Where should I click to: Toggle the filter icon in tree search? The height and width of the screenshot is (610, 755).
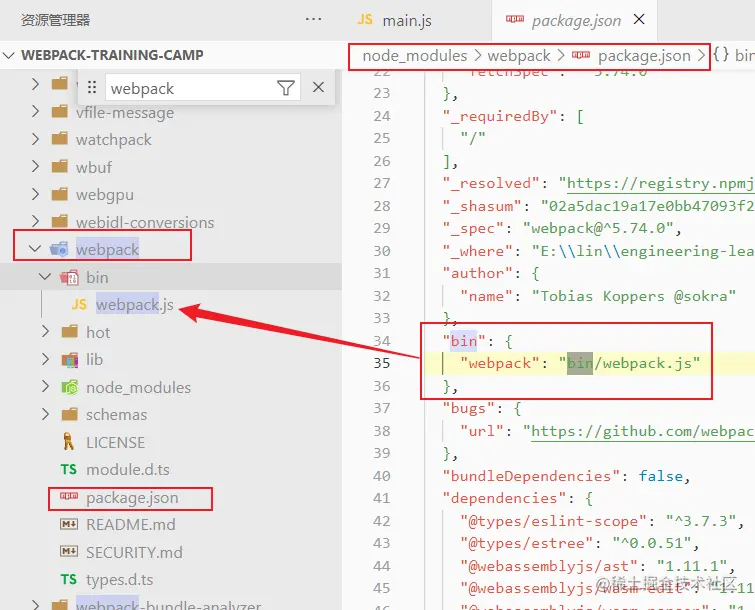pyautogui.click(x=286, y=88)
